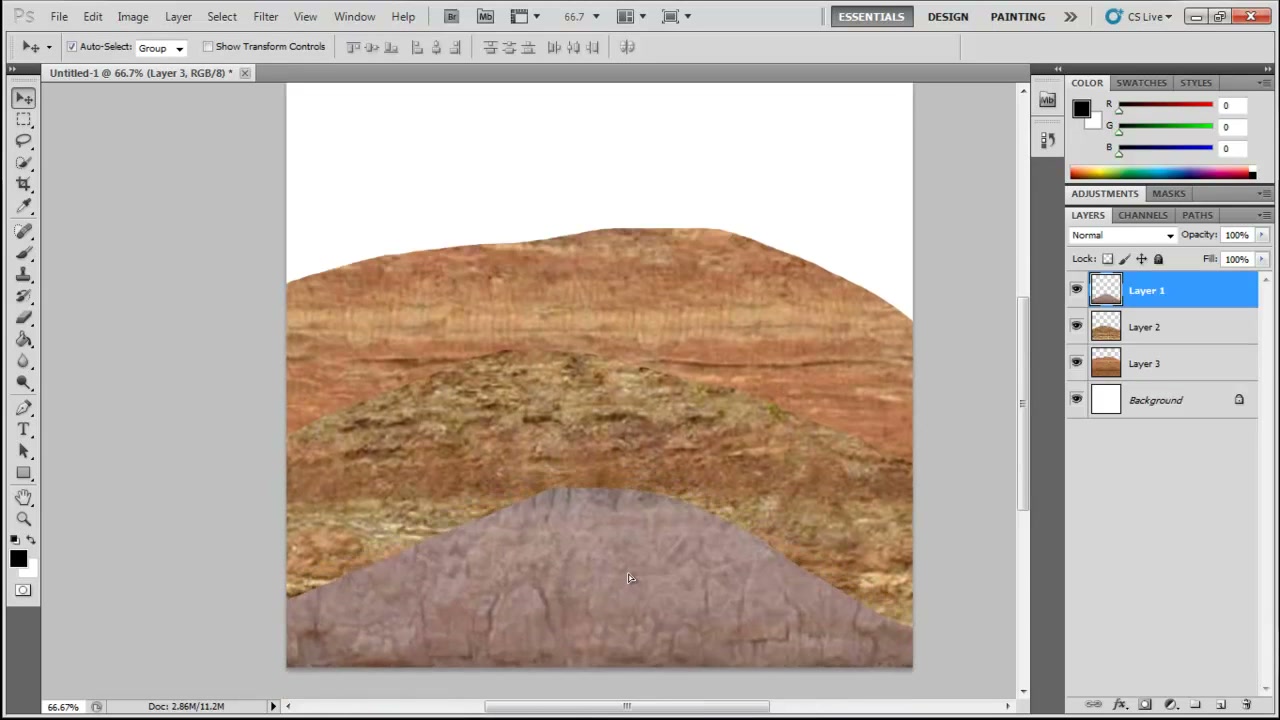Toggle Quick Mask mode
The width and height of the screenshot is (1280, 720).
(x=23, y=590)
